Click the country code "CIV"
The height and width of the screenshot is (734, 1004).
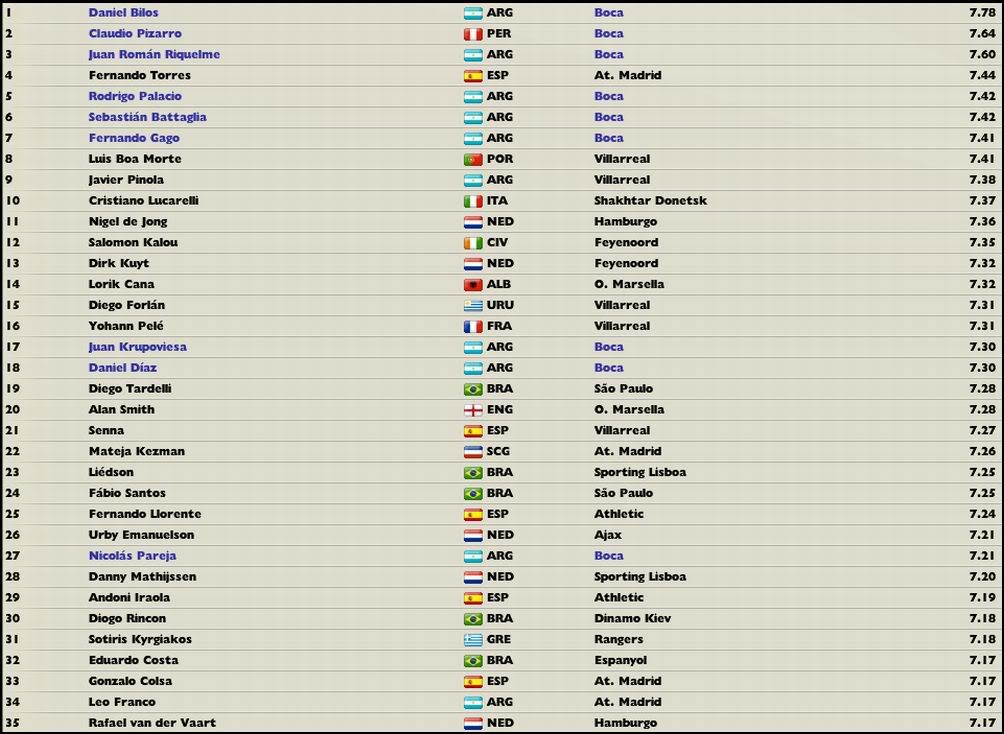(x=498, y=243)
